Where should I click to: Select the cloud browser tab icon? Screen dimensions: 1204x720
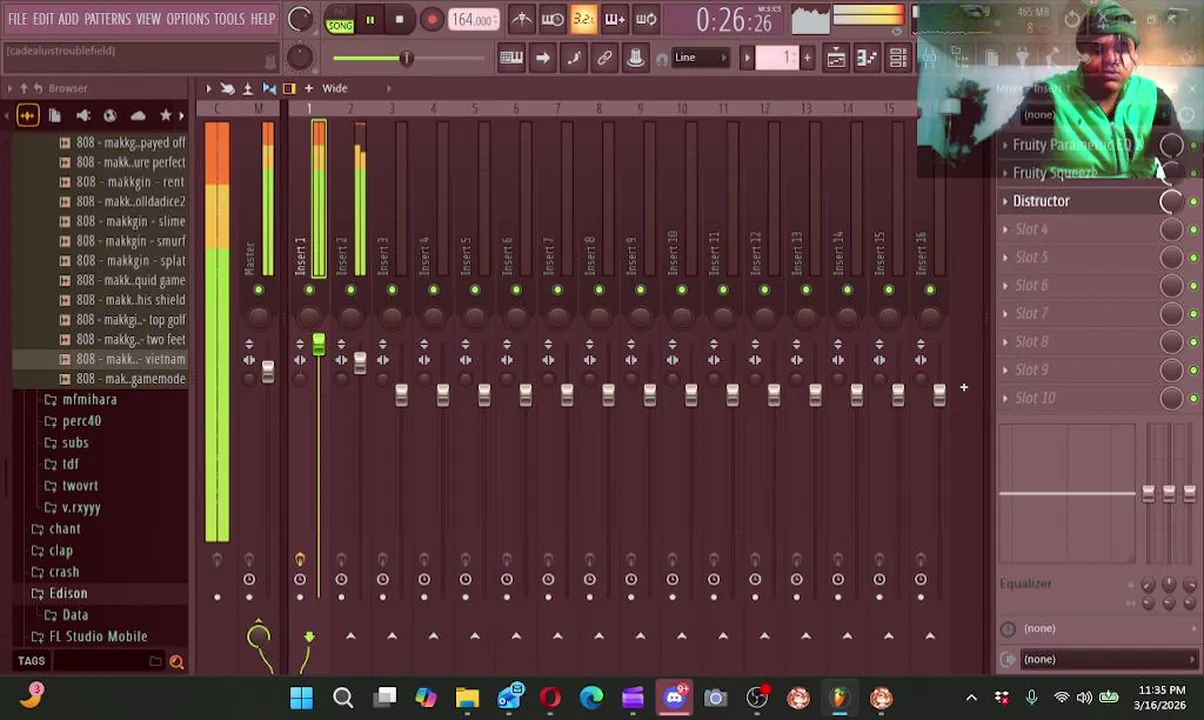[138, 116]
